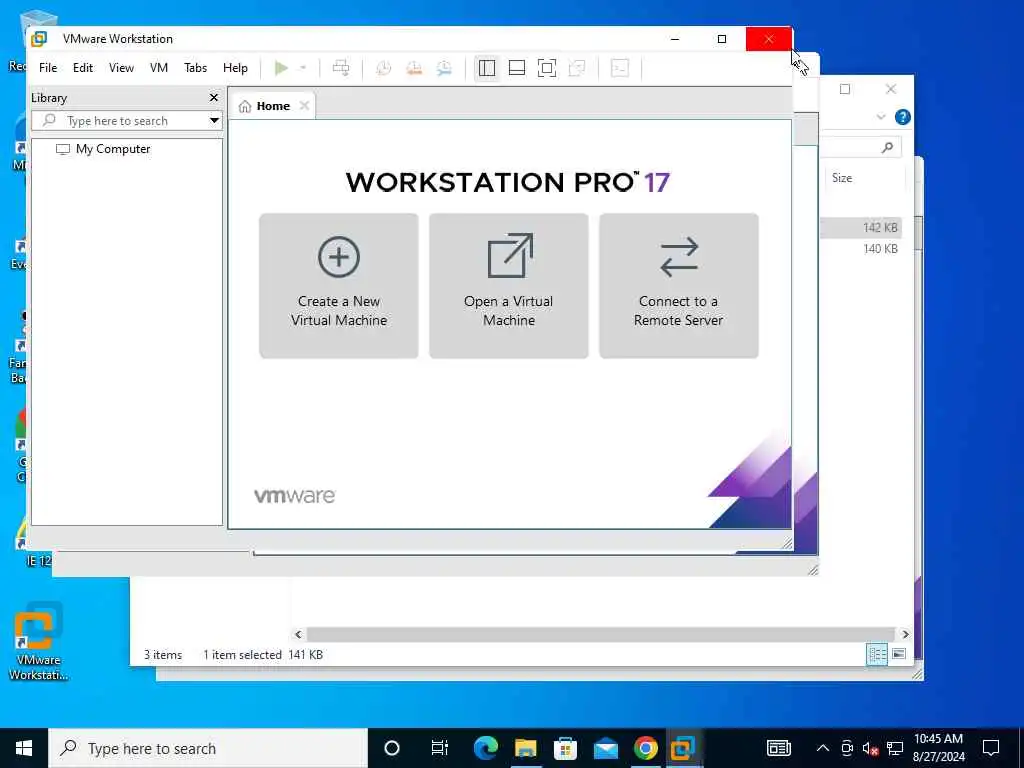Open the Help menu
Screen dimensions: 1024x768
[235, 68]
